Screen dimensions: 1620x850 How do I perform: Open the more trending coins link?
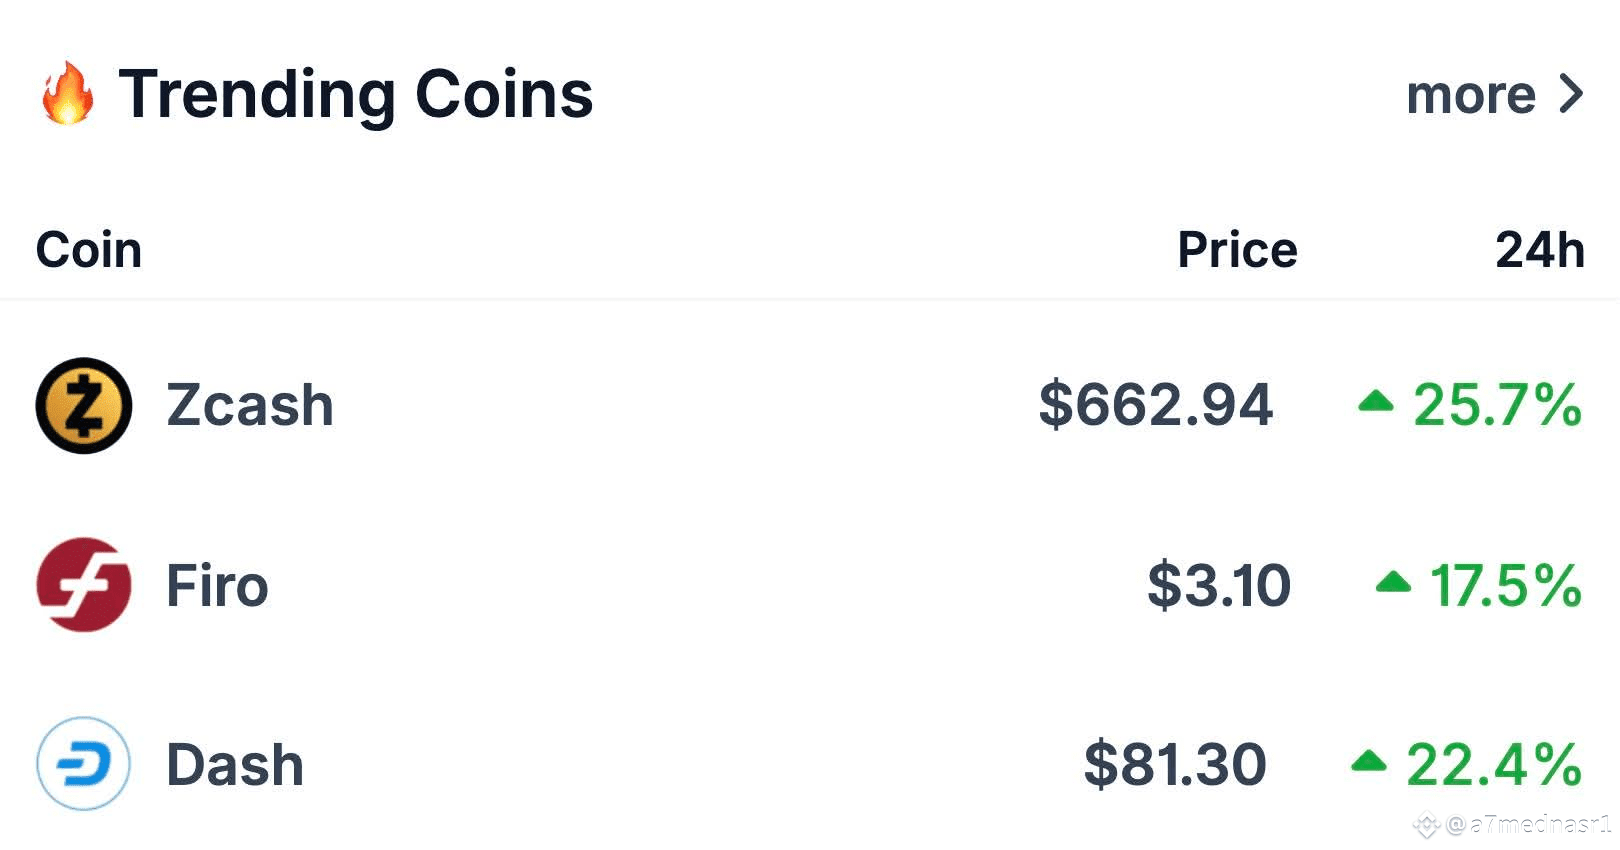pos(1470,96)
